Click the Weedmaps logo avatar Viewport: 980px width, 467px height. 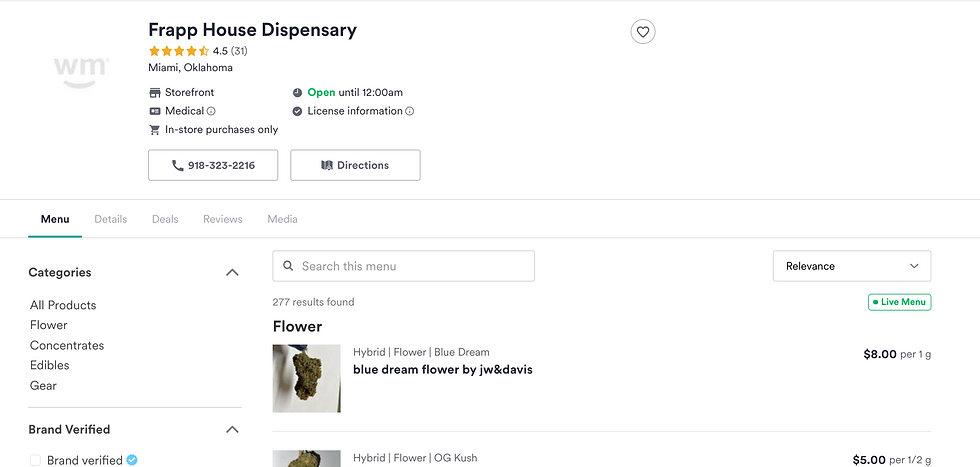pos(81,69)
